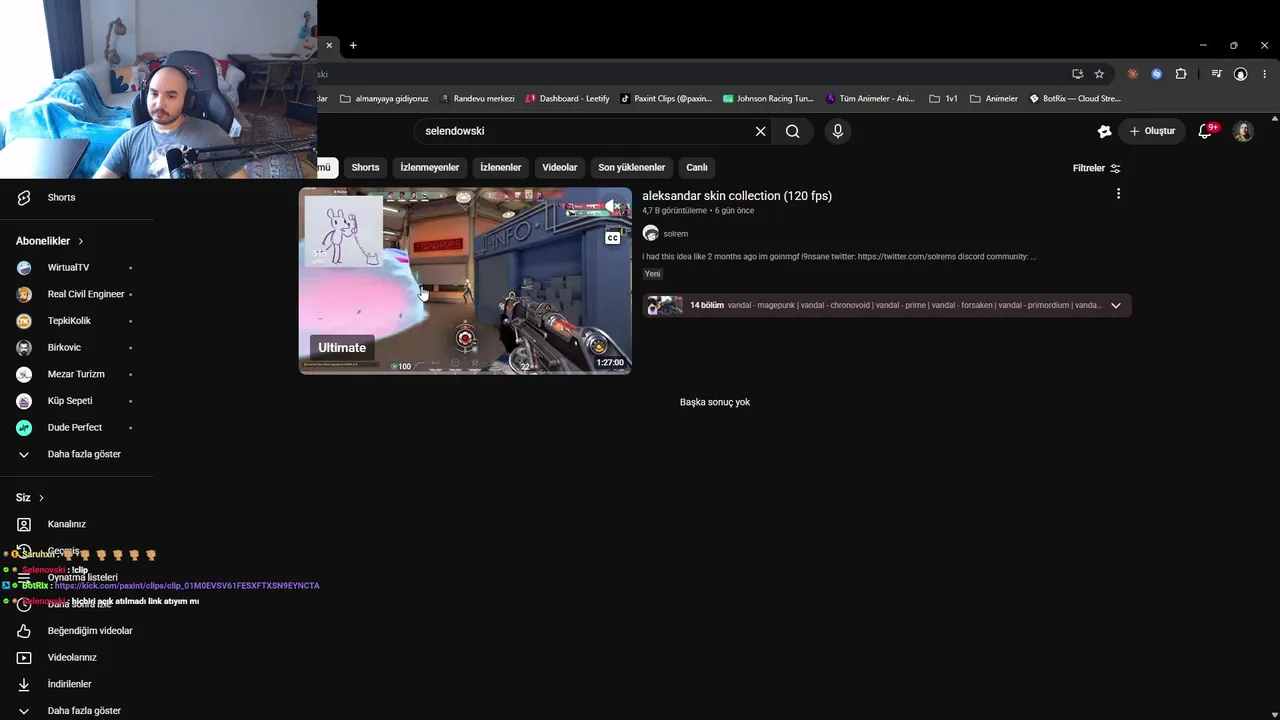
Task: Open a new browser tab
Action: 353,45
